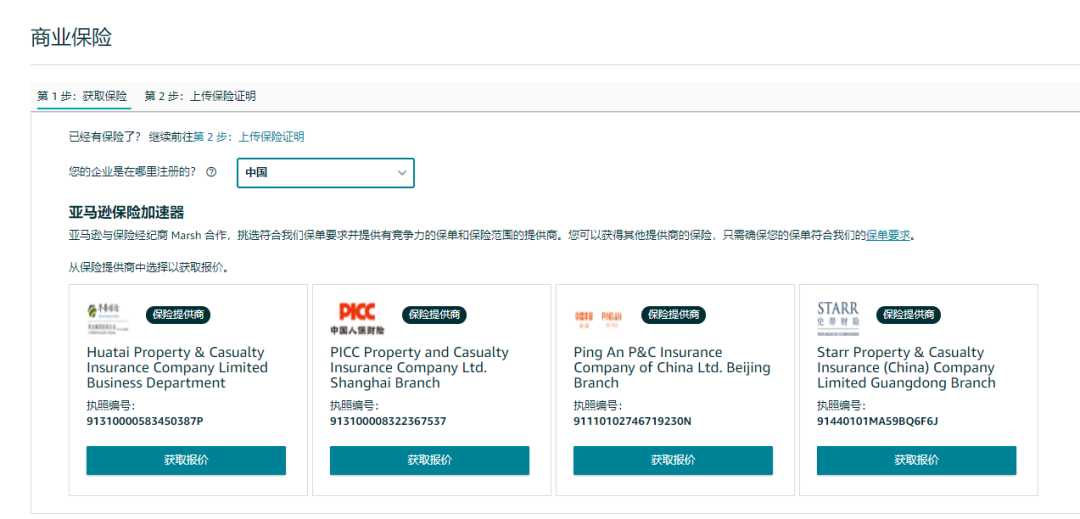1080x519 pixels.
Task: Switch to the 第 1 步：获取保险 tab
Action: [x=82, y=96]
